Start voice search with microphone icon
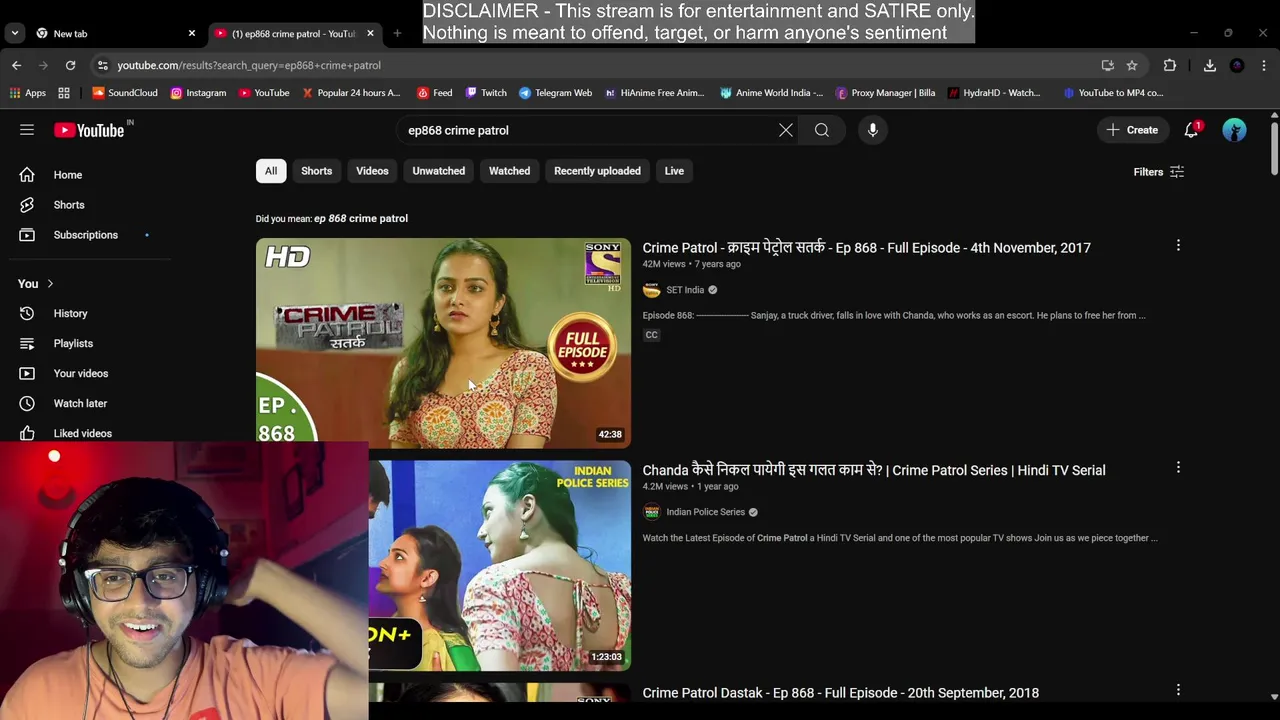Screen dimensions: 1280x720 pos(873,130)
